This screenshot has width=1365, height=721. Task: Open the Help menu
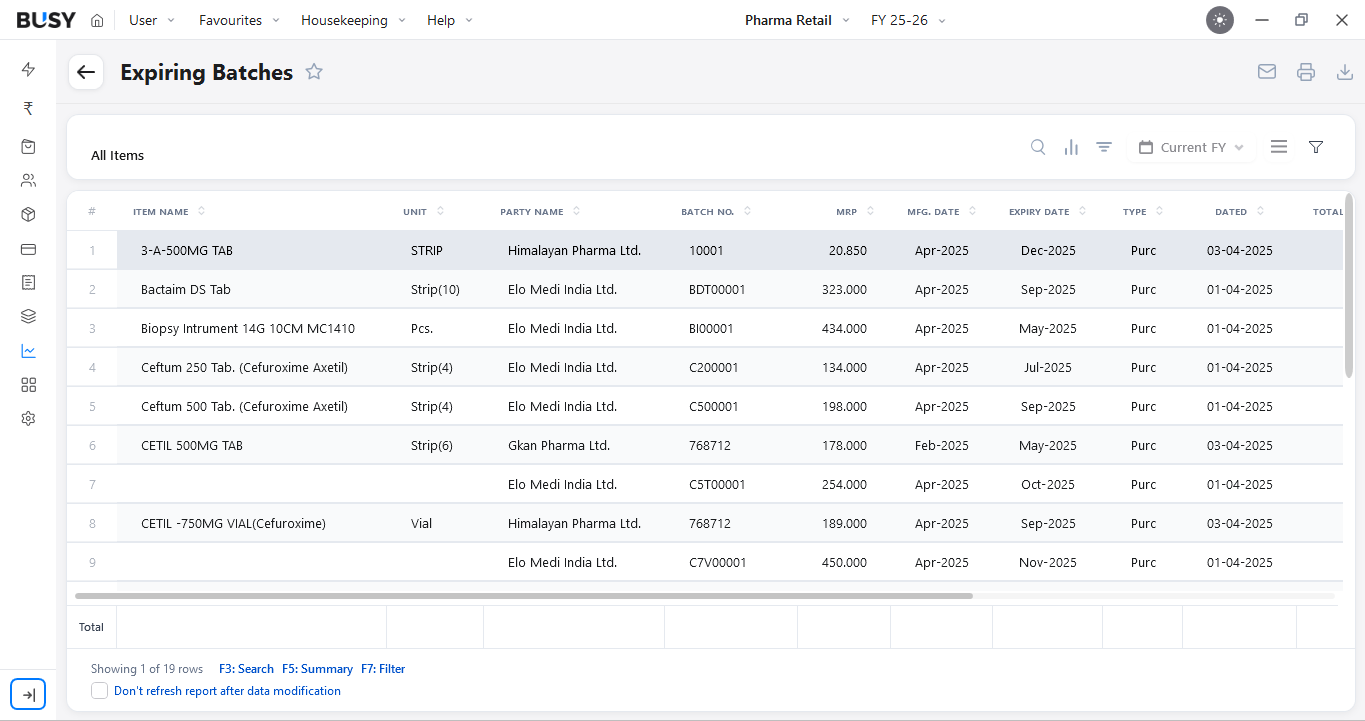(x=449, y=20)
